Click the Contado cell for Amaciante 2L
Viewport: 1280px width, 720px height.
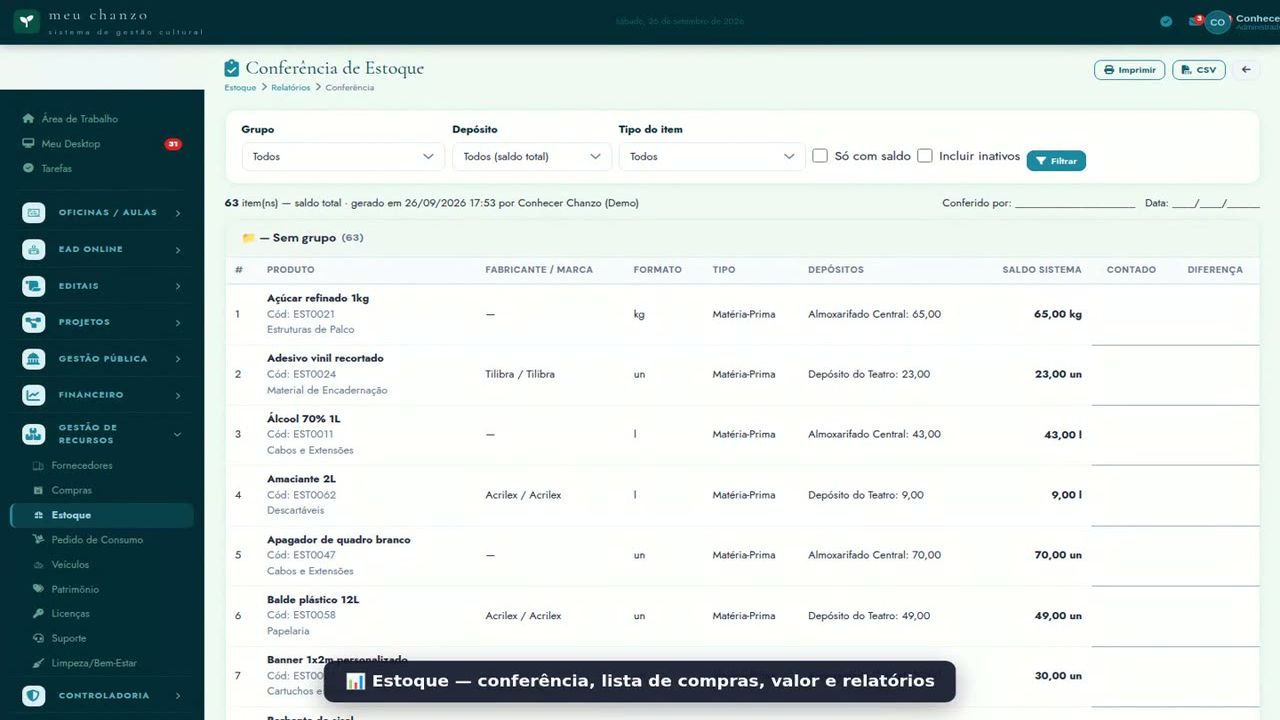click(x=1131, y=495)
